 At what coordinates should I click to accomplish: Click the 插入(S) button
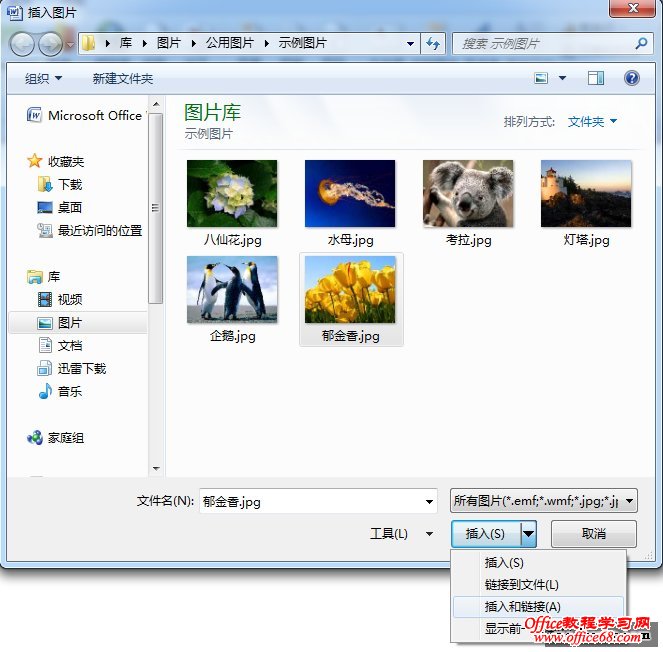[x=485, y=534]
